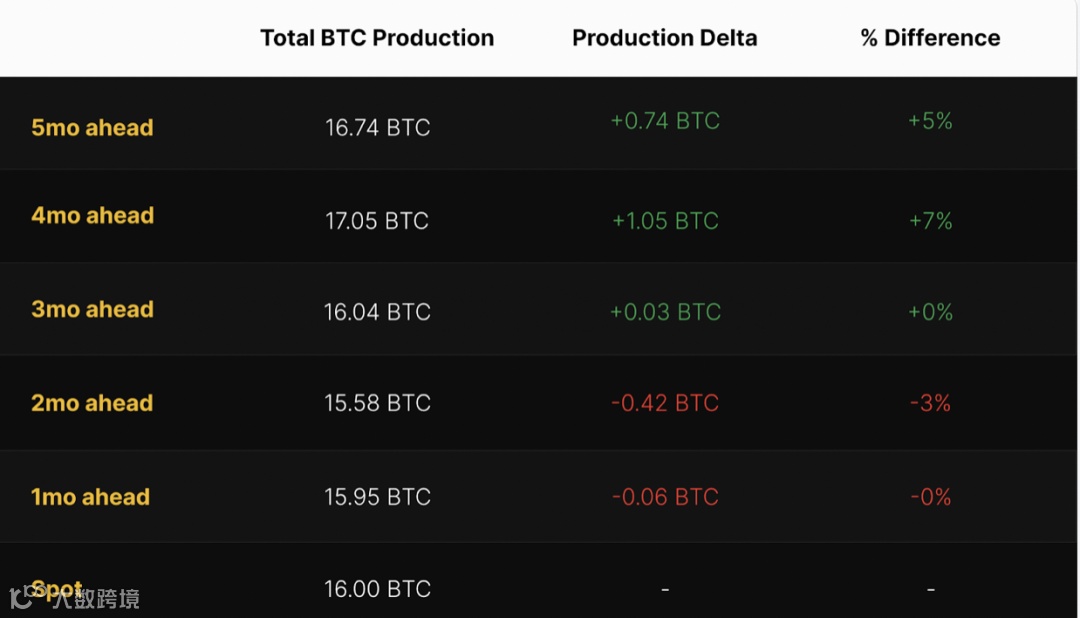
Task: Select the 1mo ahead row label
Action: [90, 497]
